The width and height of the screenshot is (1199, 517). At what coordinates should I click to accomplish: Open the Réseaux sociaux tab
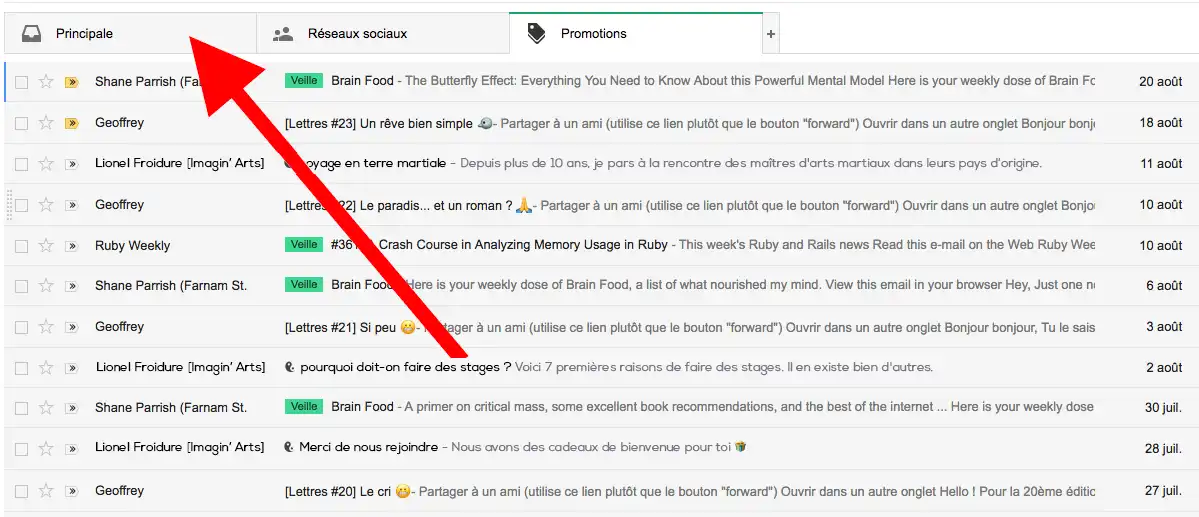pos(382,34)
